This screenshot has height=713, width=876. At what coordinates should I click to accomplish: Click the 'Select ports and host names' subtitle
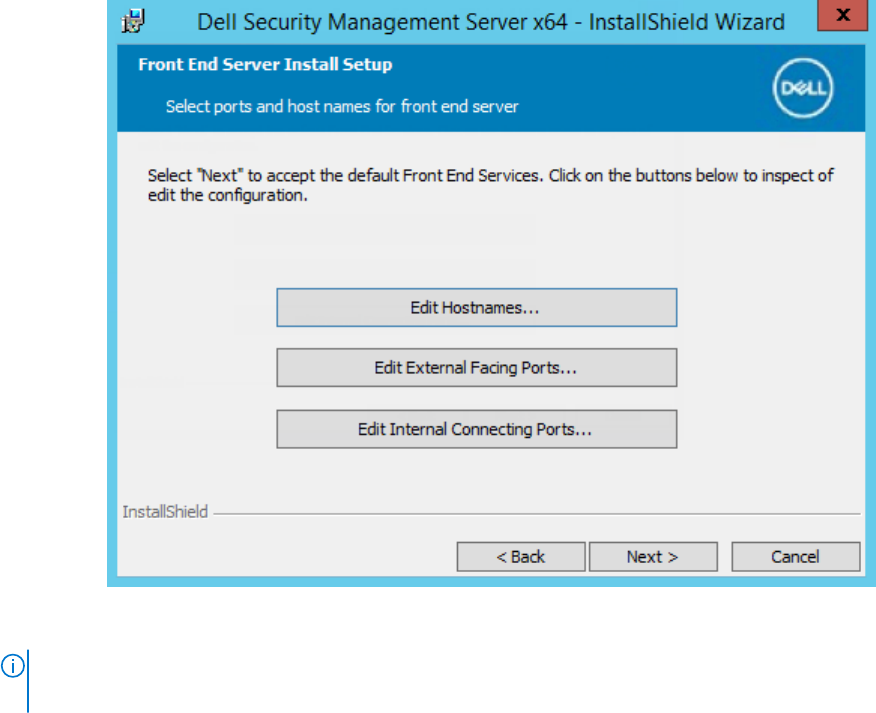tap(342, 106)
